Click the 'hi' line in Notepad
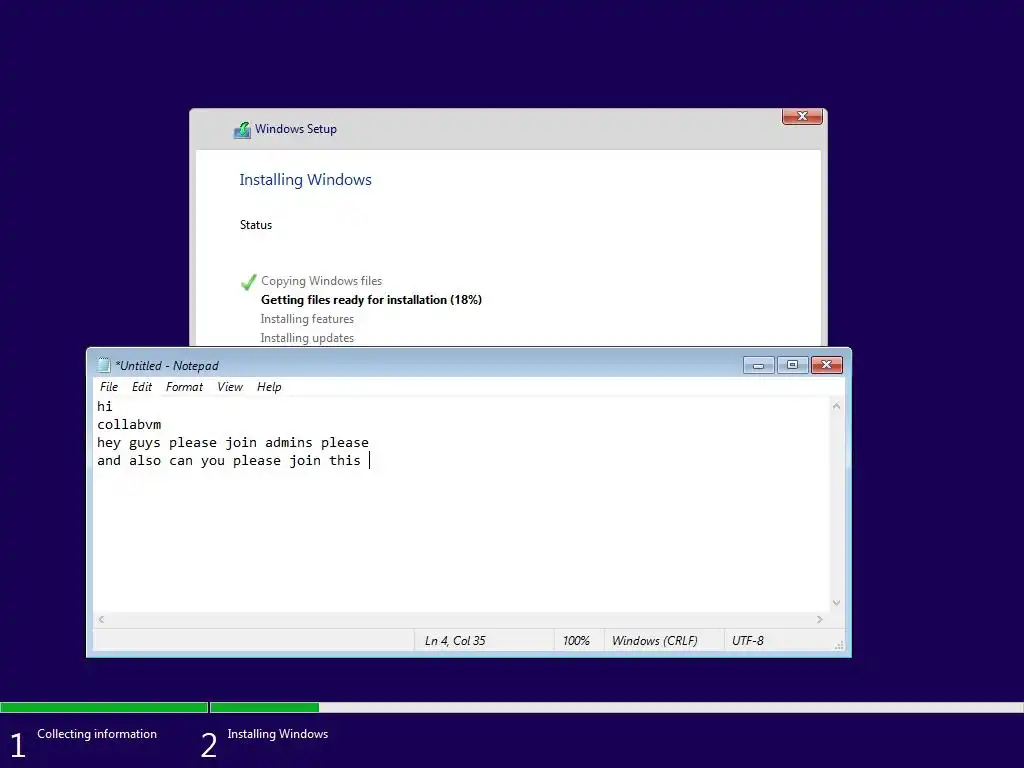 pyautogui.click(x=104, y=406)
